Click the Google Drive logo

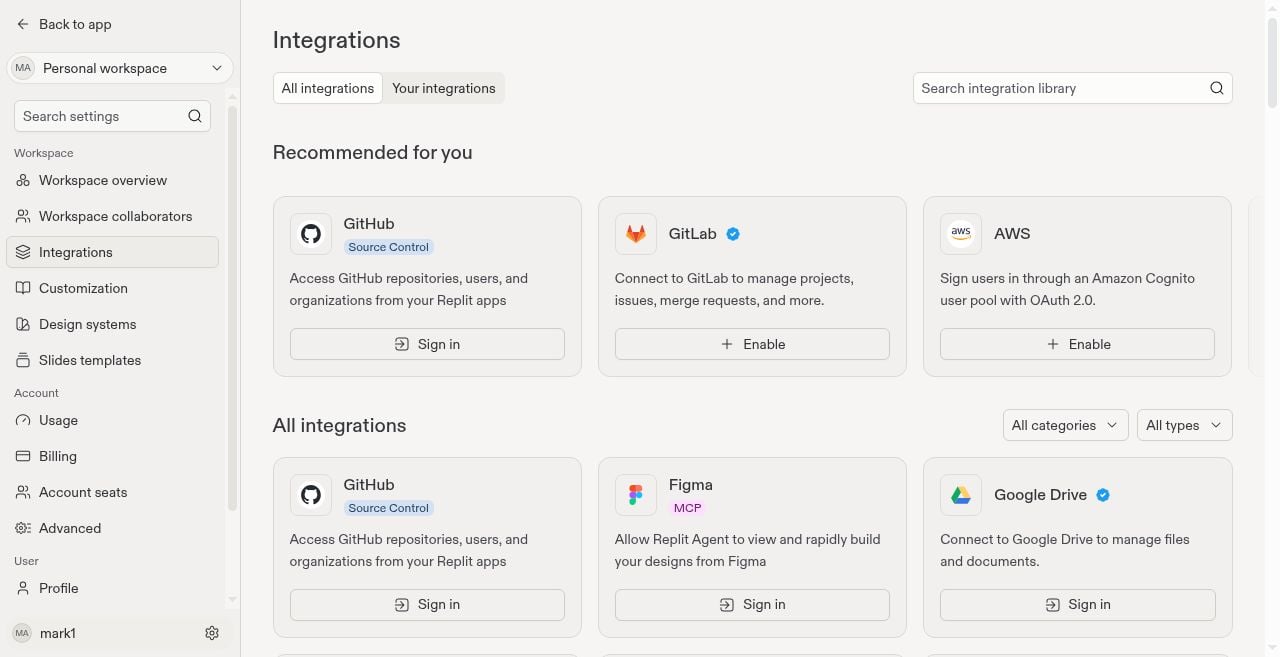(x=961, y=495)
